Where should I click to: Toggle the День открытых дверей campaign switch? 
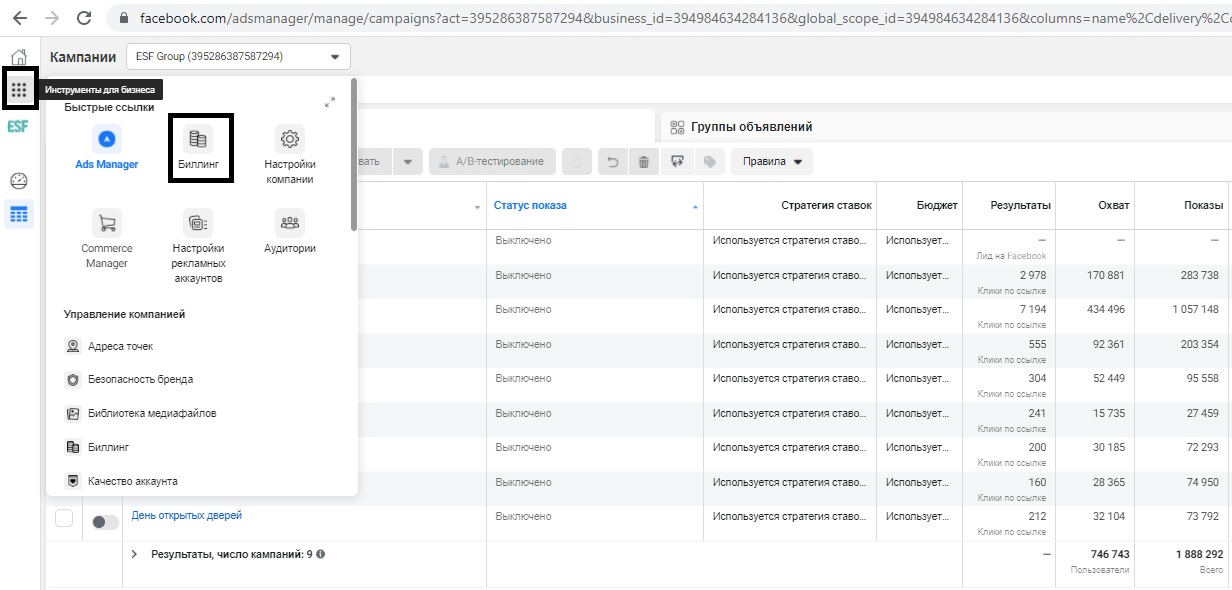point(105,522)
